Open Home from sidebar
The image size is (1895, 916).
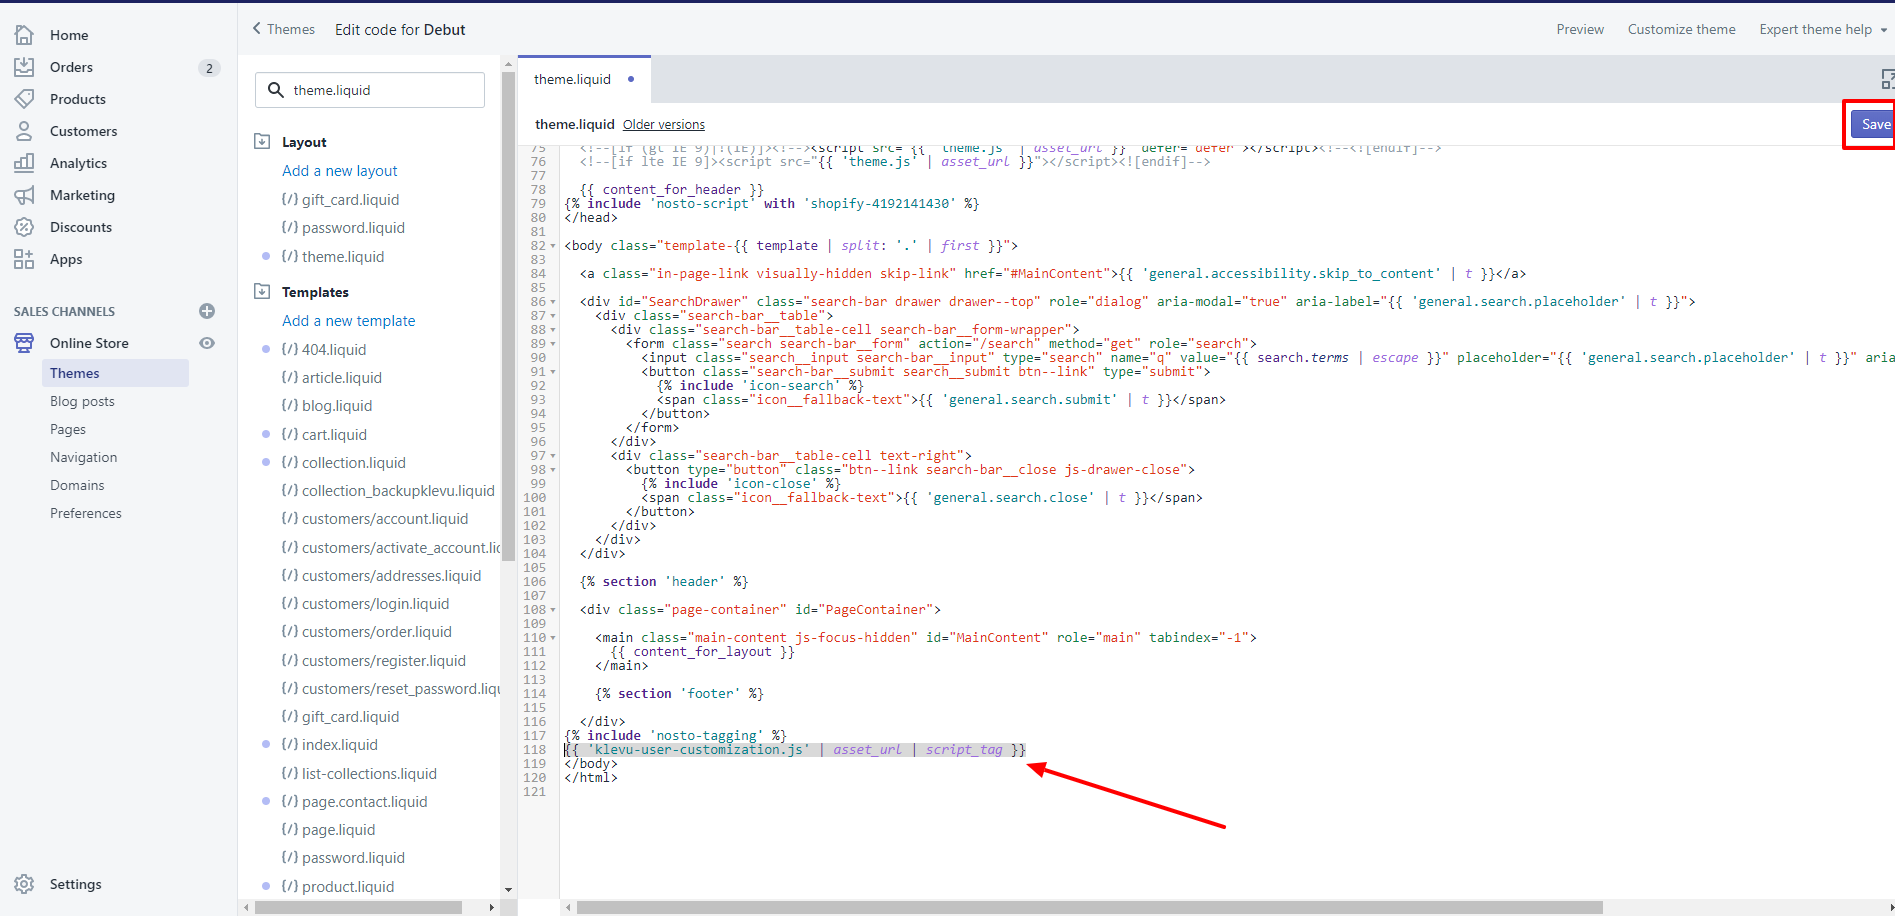point(69,35)
